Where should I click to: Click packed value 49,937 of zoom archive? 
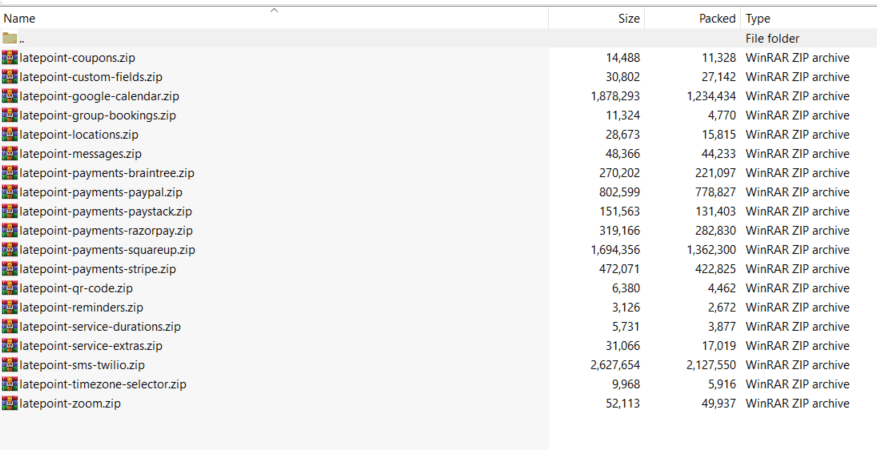tap(719, 404)
